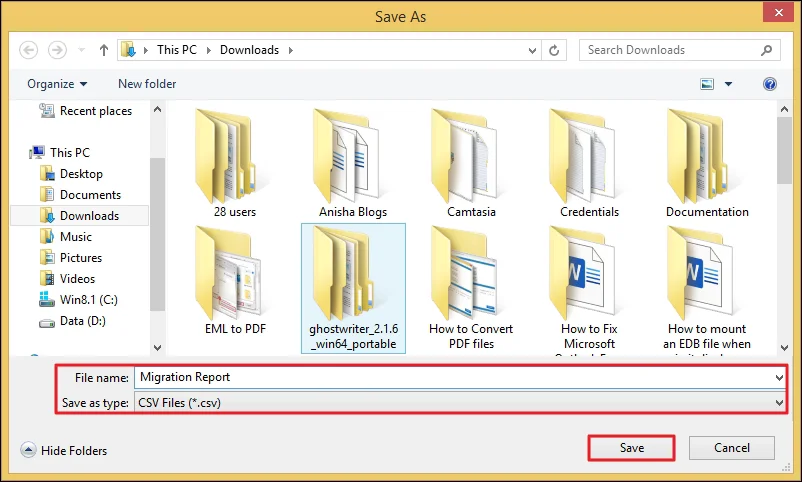This screenshot has width=802, height=482.
Task: Open the Help icon
Action: point(770,84)
